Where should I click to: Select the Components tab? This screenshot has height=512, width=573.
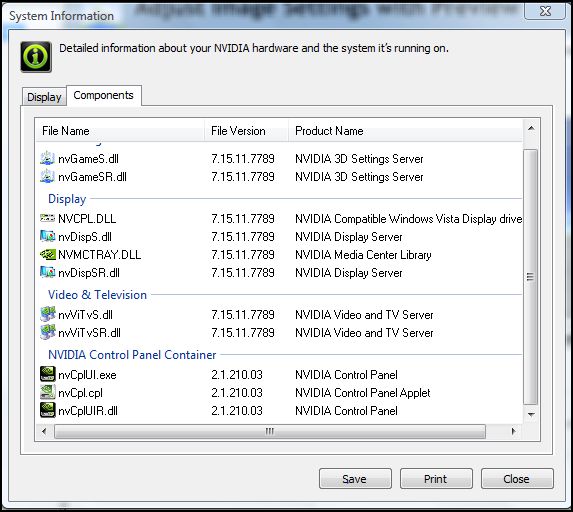pyautogui.click(x=103, y=95)
